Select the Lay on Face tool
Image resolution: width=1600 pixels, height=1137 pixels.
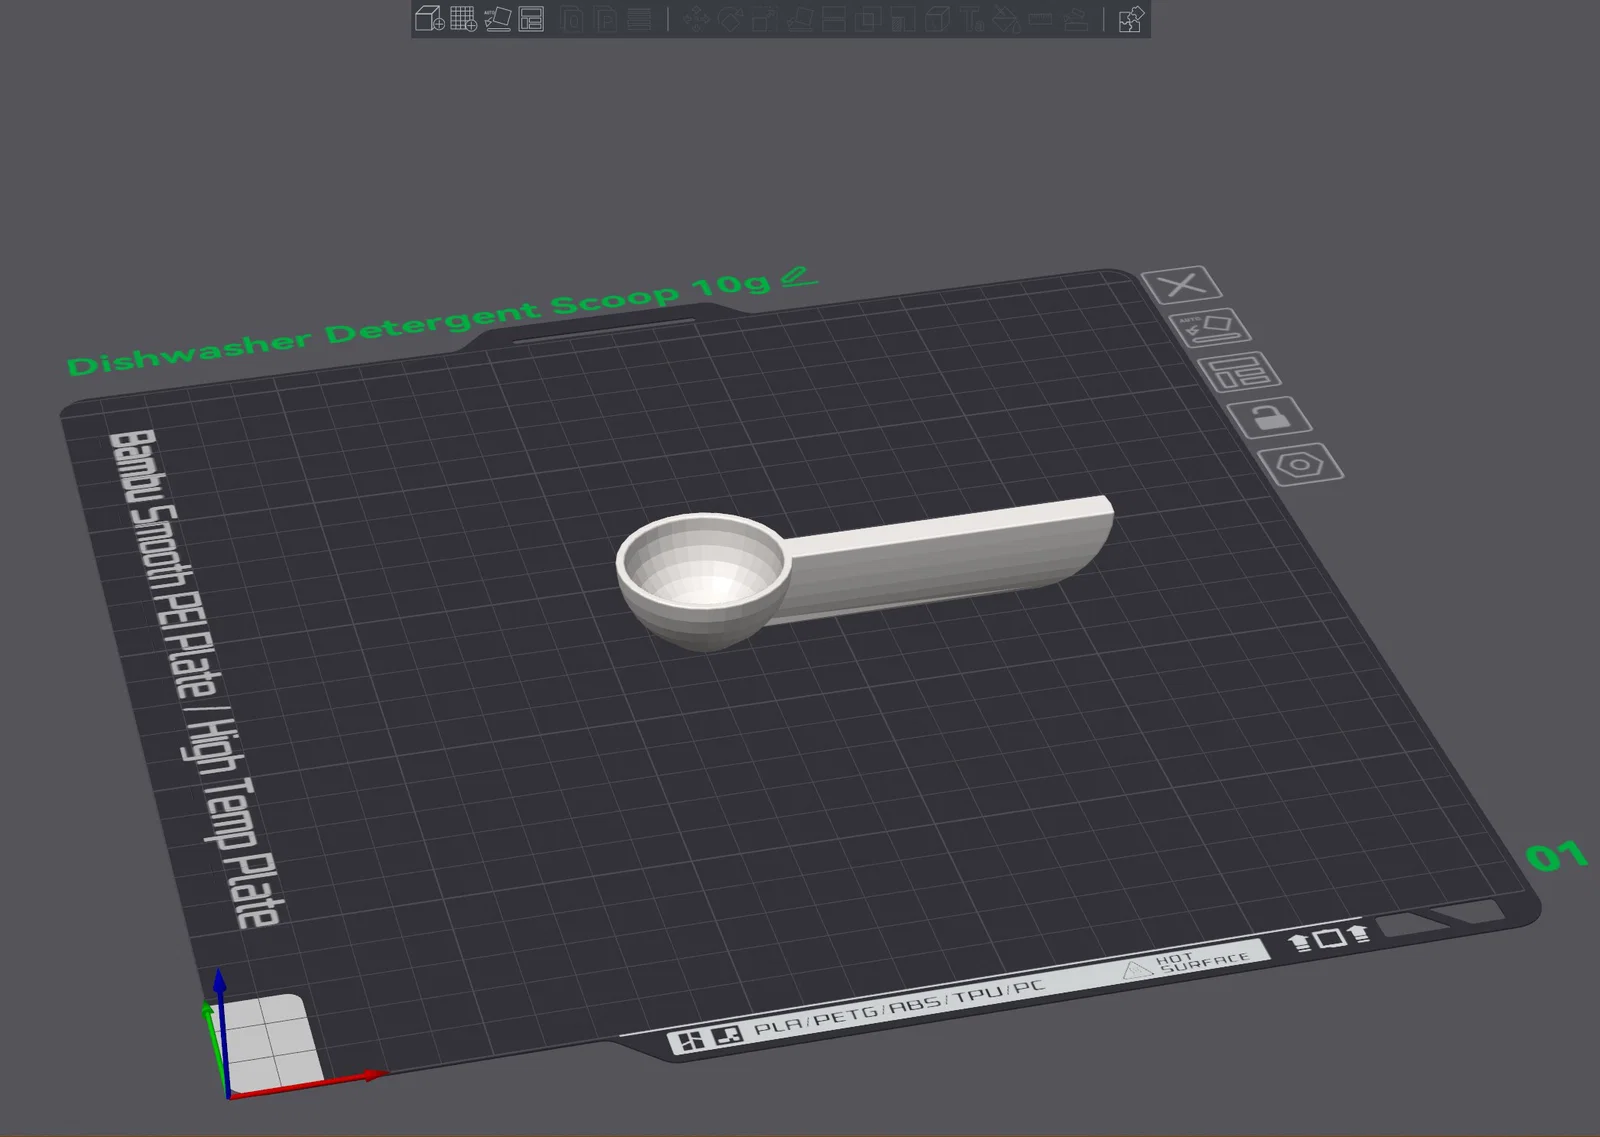(800, 18)
